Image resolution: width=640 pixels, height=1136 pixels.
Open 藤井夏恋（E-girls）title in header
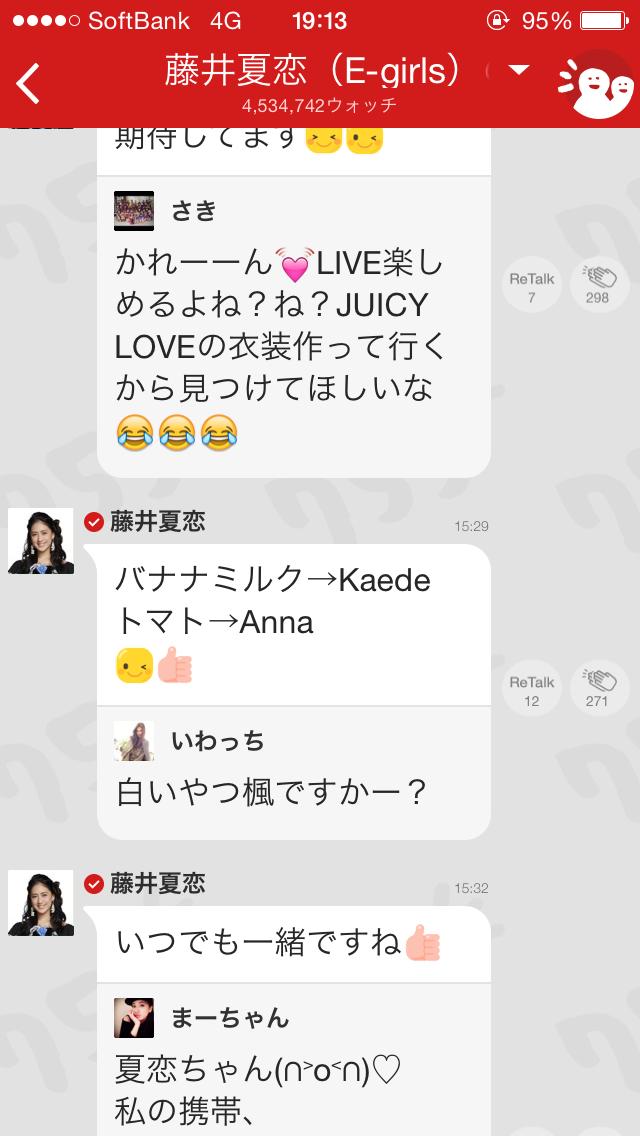[x=312, y=71]
